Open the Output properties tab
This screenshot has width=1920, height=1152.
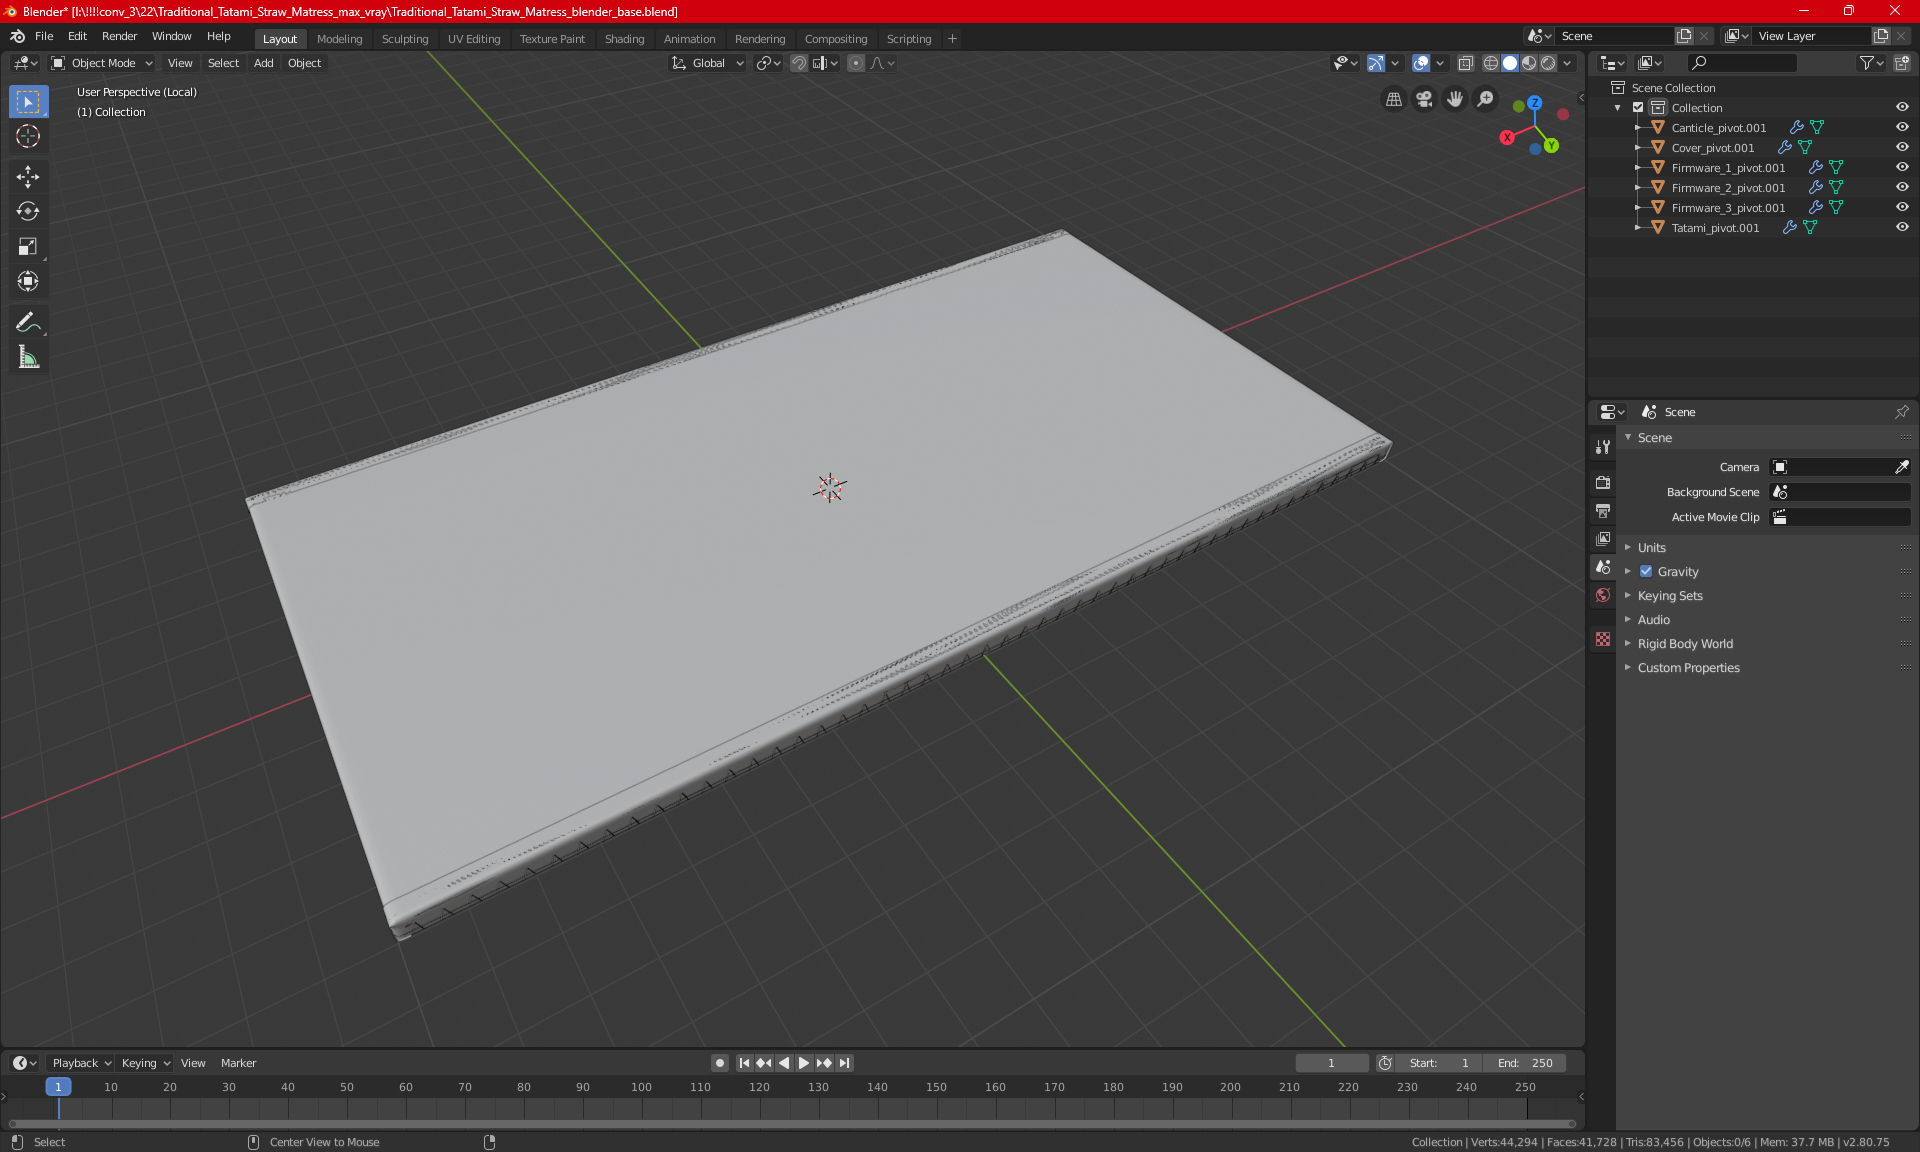click(x=1603, y=511)
